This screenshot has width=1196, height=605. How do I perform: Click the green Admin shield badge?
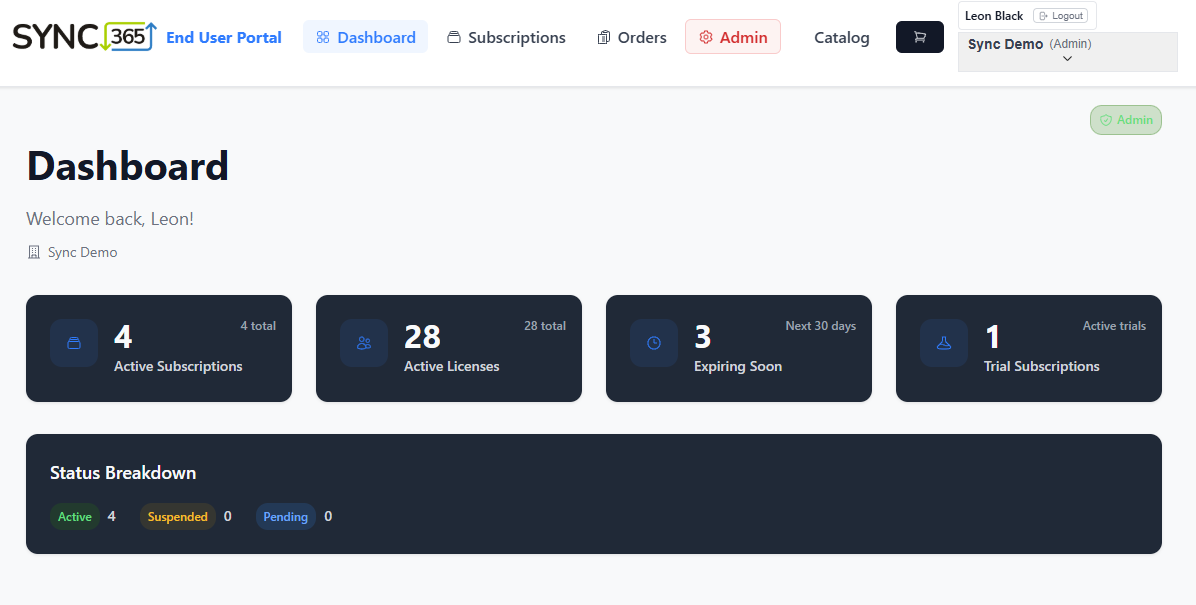1125,120
